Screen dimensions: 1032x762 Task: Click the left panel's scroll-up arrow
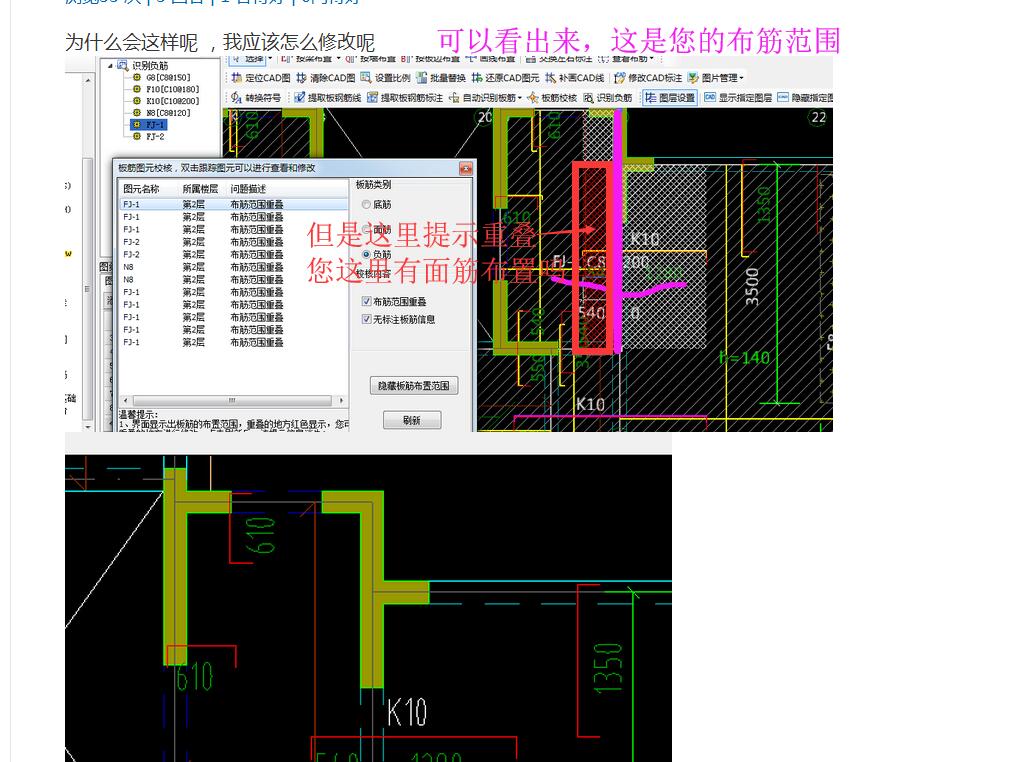(88, 80)
